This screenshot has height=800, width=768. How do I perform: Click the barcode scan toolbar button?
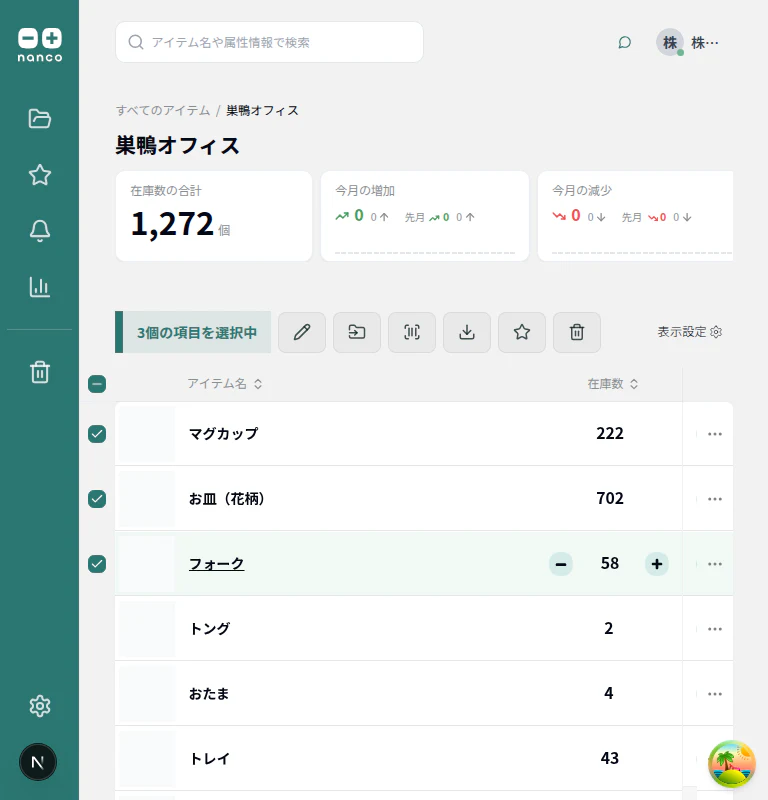(412, 332)
